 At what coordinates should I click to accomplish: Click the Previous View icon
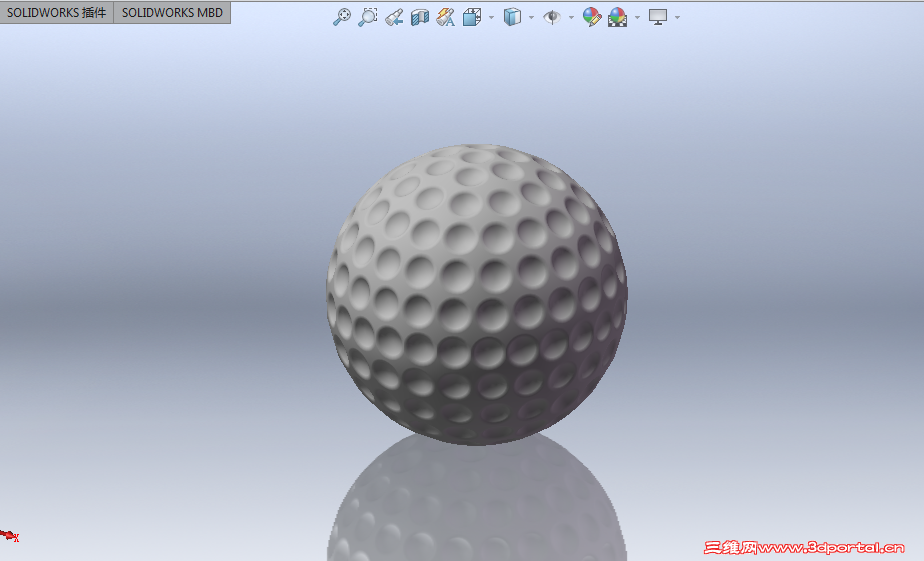coord(394,17)
